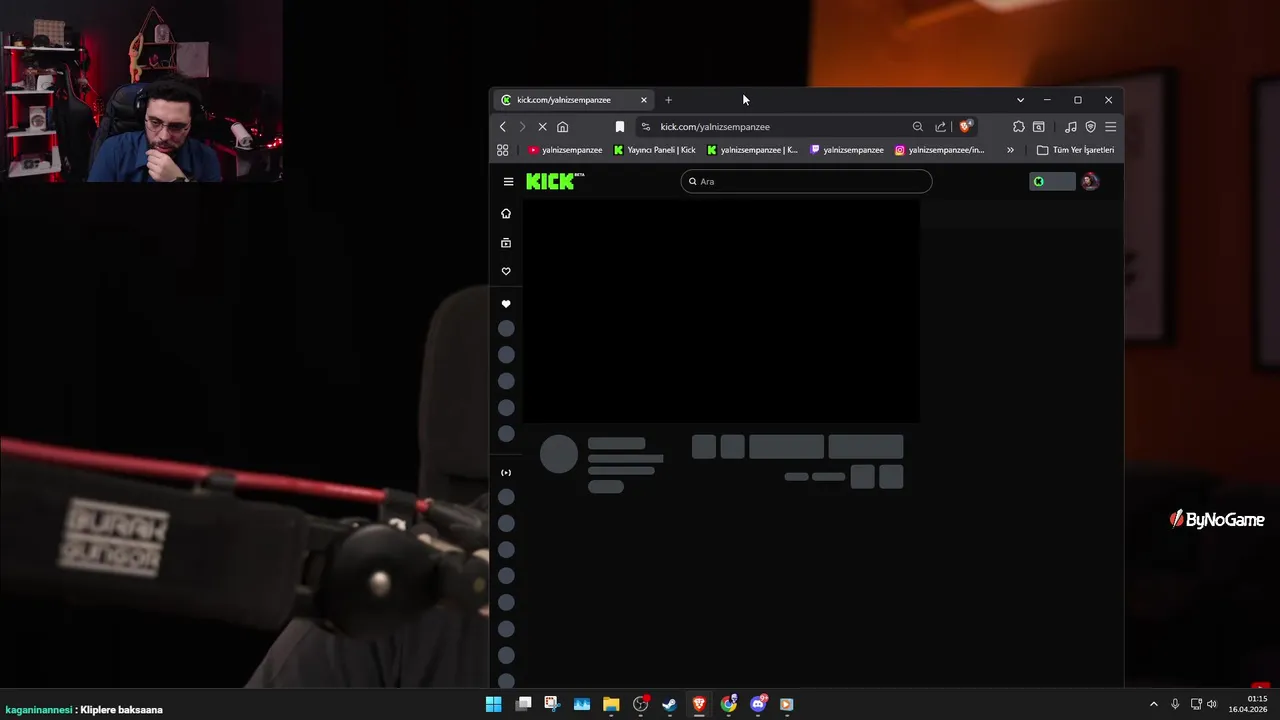This screenshot has height=720, width=1280.
Task: Click the Kick search field labeled Ara
Action: pyautogui.click(x=806, y=181)
